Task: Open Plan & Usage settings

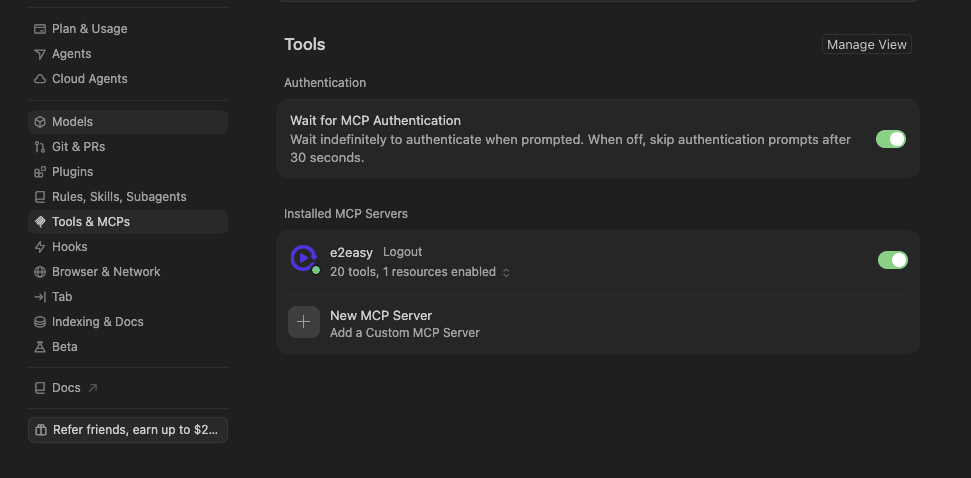Action: click(128, 29)
